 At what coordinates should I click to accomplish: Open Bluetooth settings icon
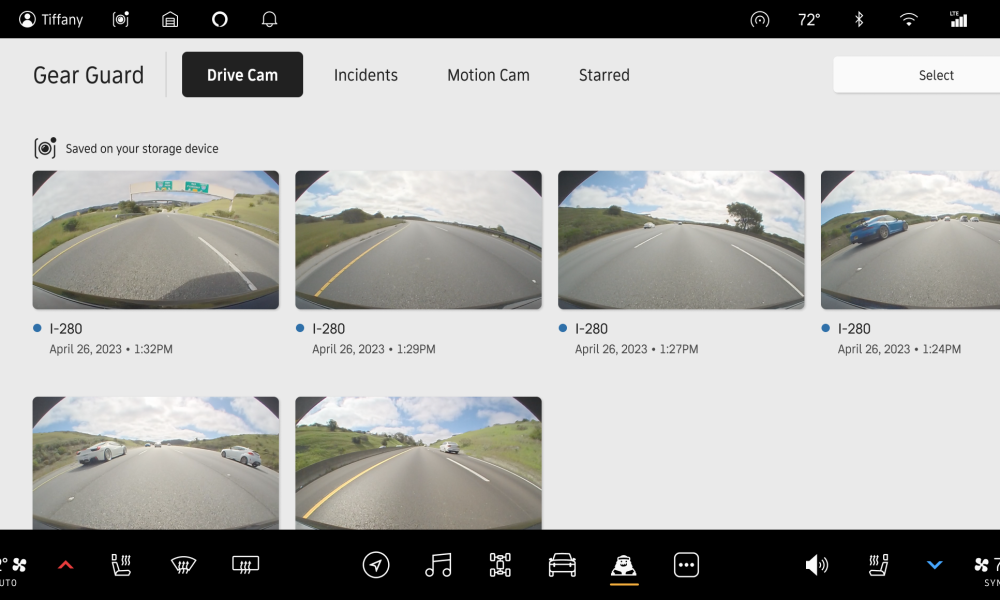859,20
